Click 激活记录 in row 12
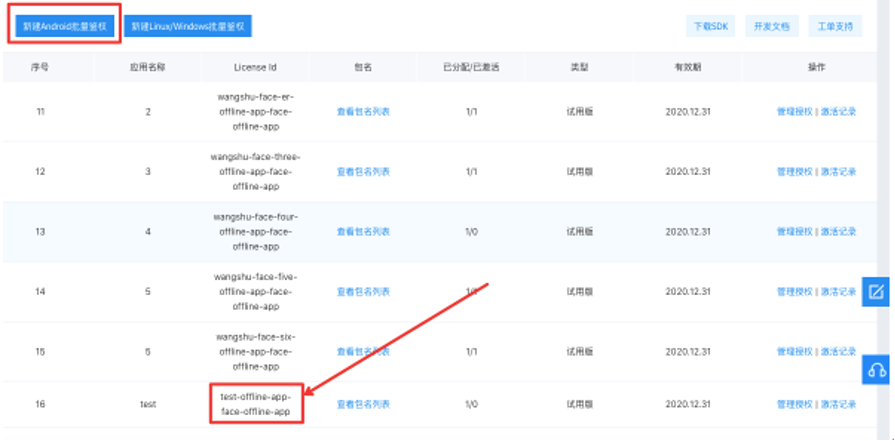This screenshot has width=895, height=441. coord(838,172)
